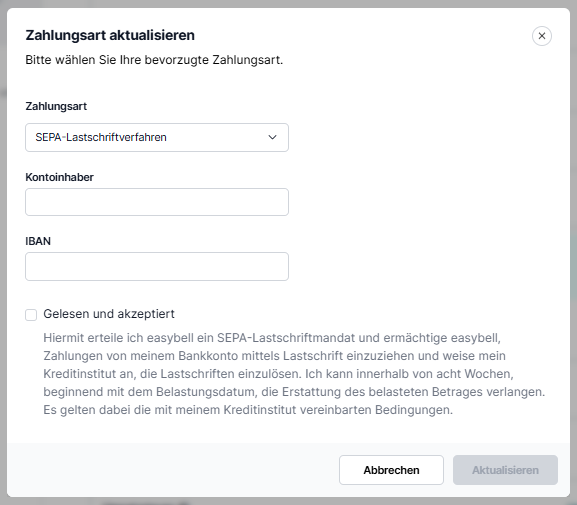The width and height of the screenshot is (577, 505).
Task: Tick the Gelesen und akzeptiert checkbox
Action: 31,315
